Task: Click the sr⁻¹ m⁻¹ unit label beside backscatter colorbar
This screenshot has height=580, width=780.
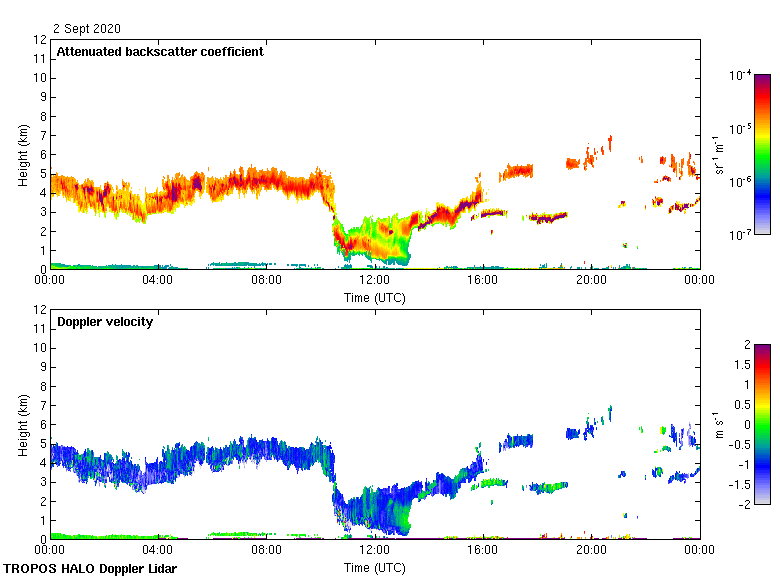Action: click(717, 154)
